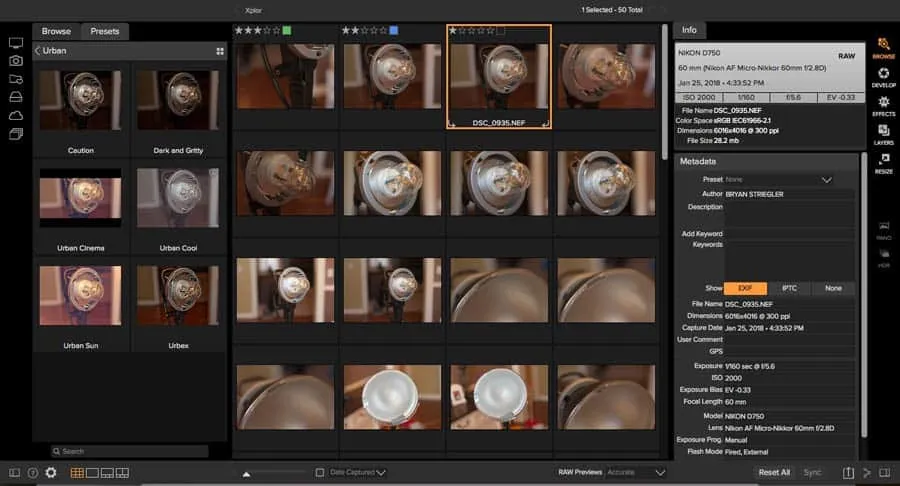Open the RAW Previews Accurate dropdown
Screen dimensions: 900x486
click(636, 472)
